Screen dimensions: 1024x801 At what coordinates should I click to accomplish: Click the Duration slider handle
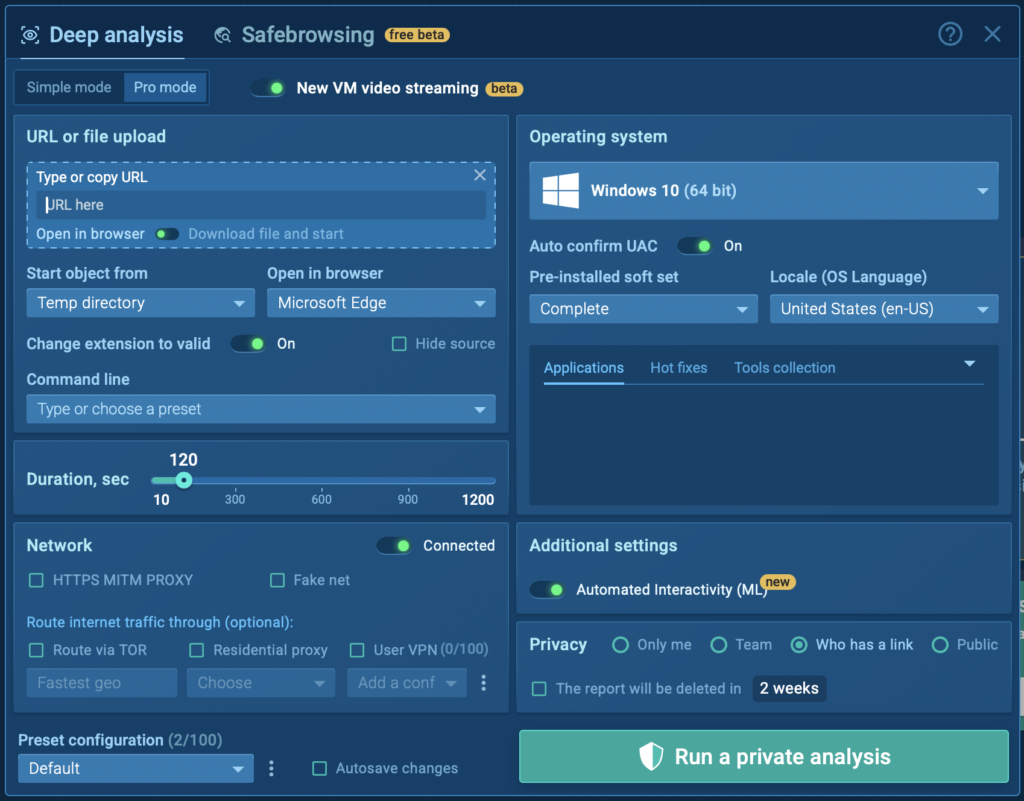[x=183, y=480]
